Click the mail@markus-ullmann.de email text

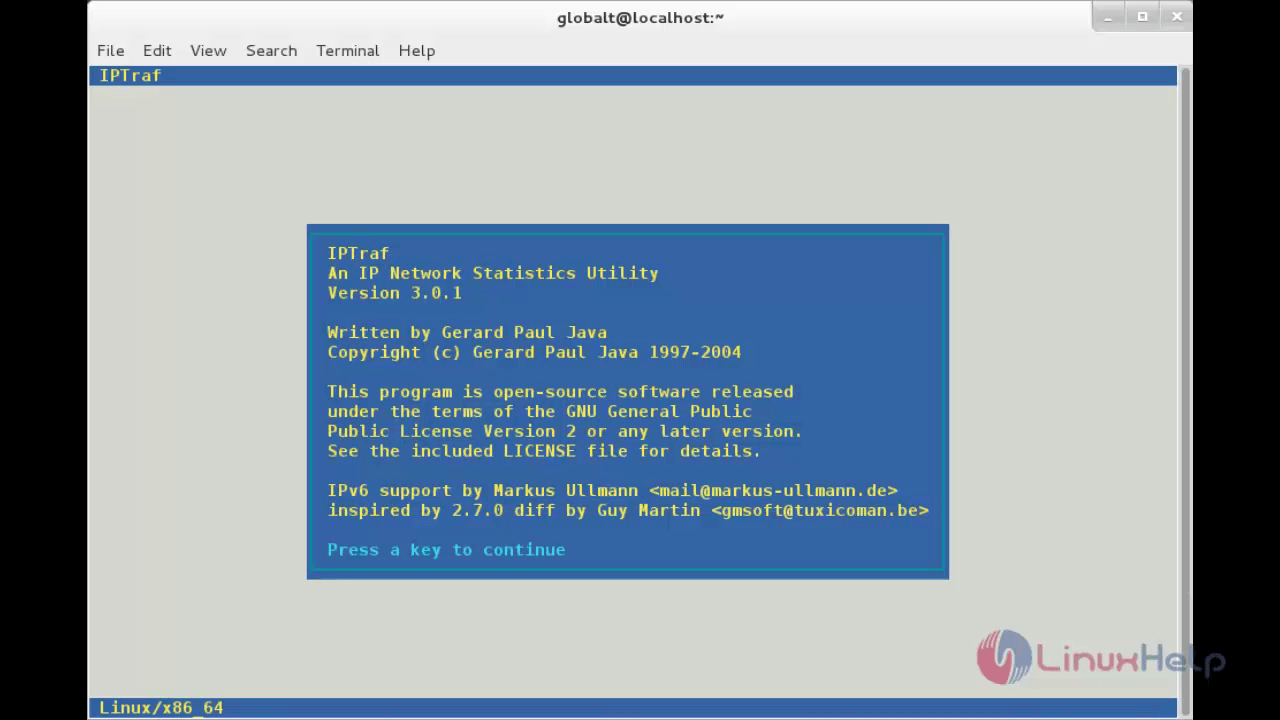pos(773,490)
